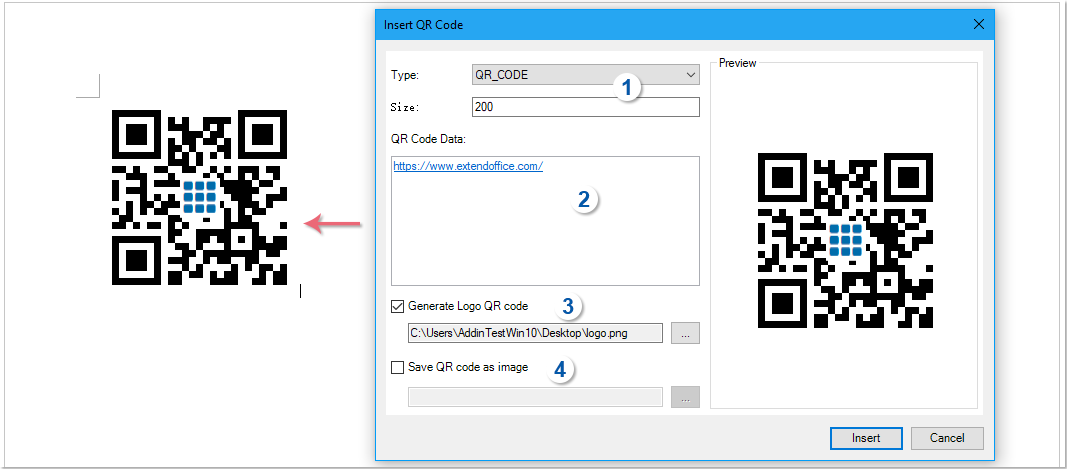Screen dimensions: 1067x469
Task: Uncheck the Generate Logo QR code checkbox
Action: point(398,306)
